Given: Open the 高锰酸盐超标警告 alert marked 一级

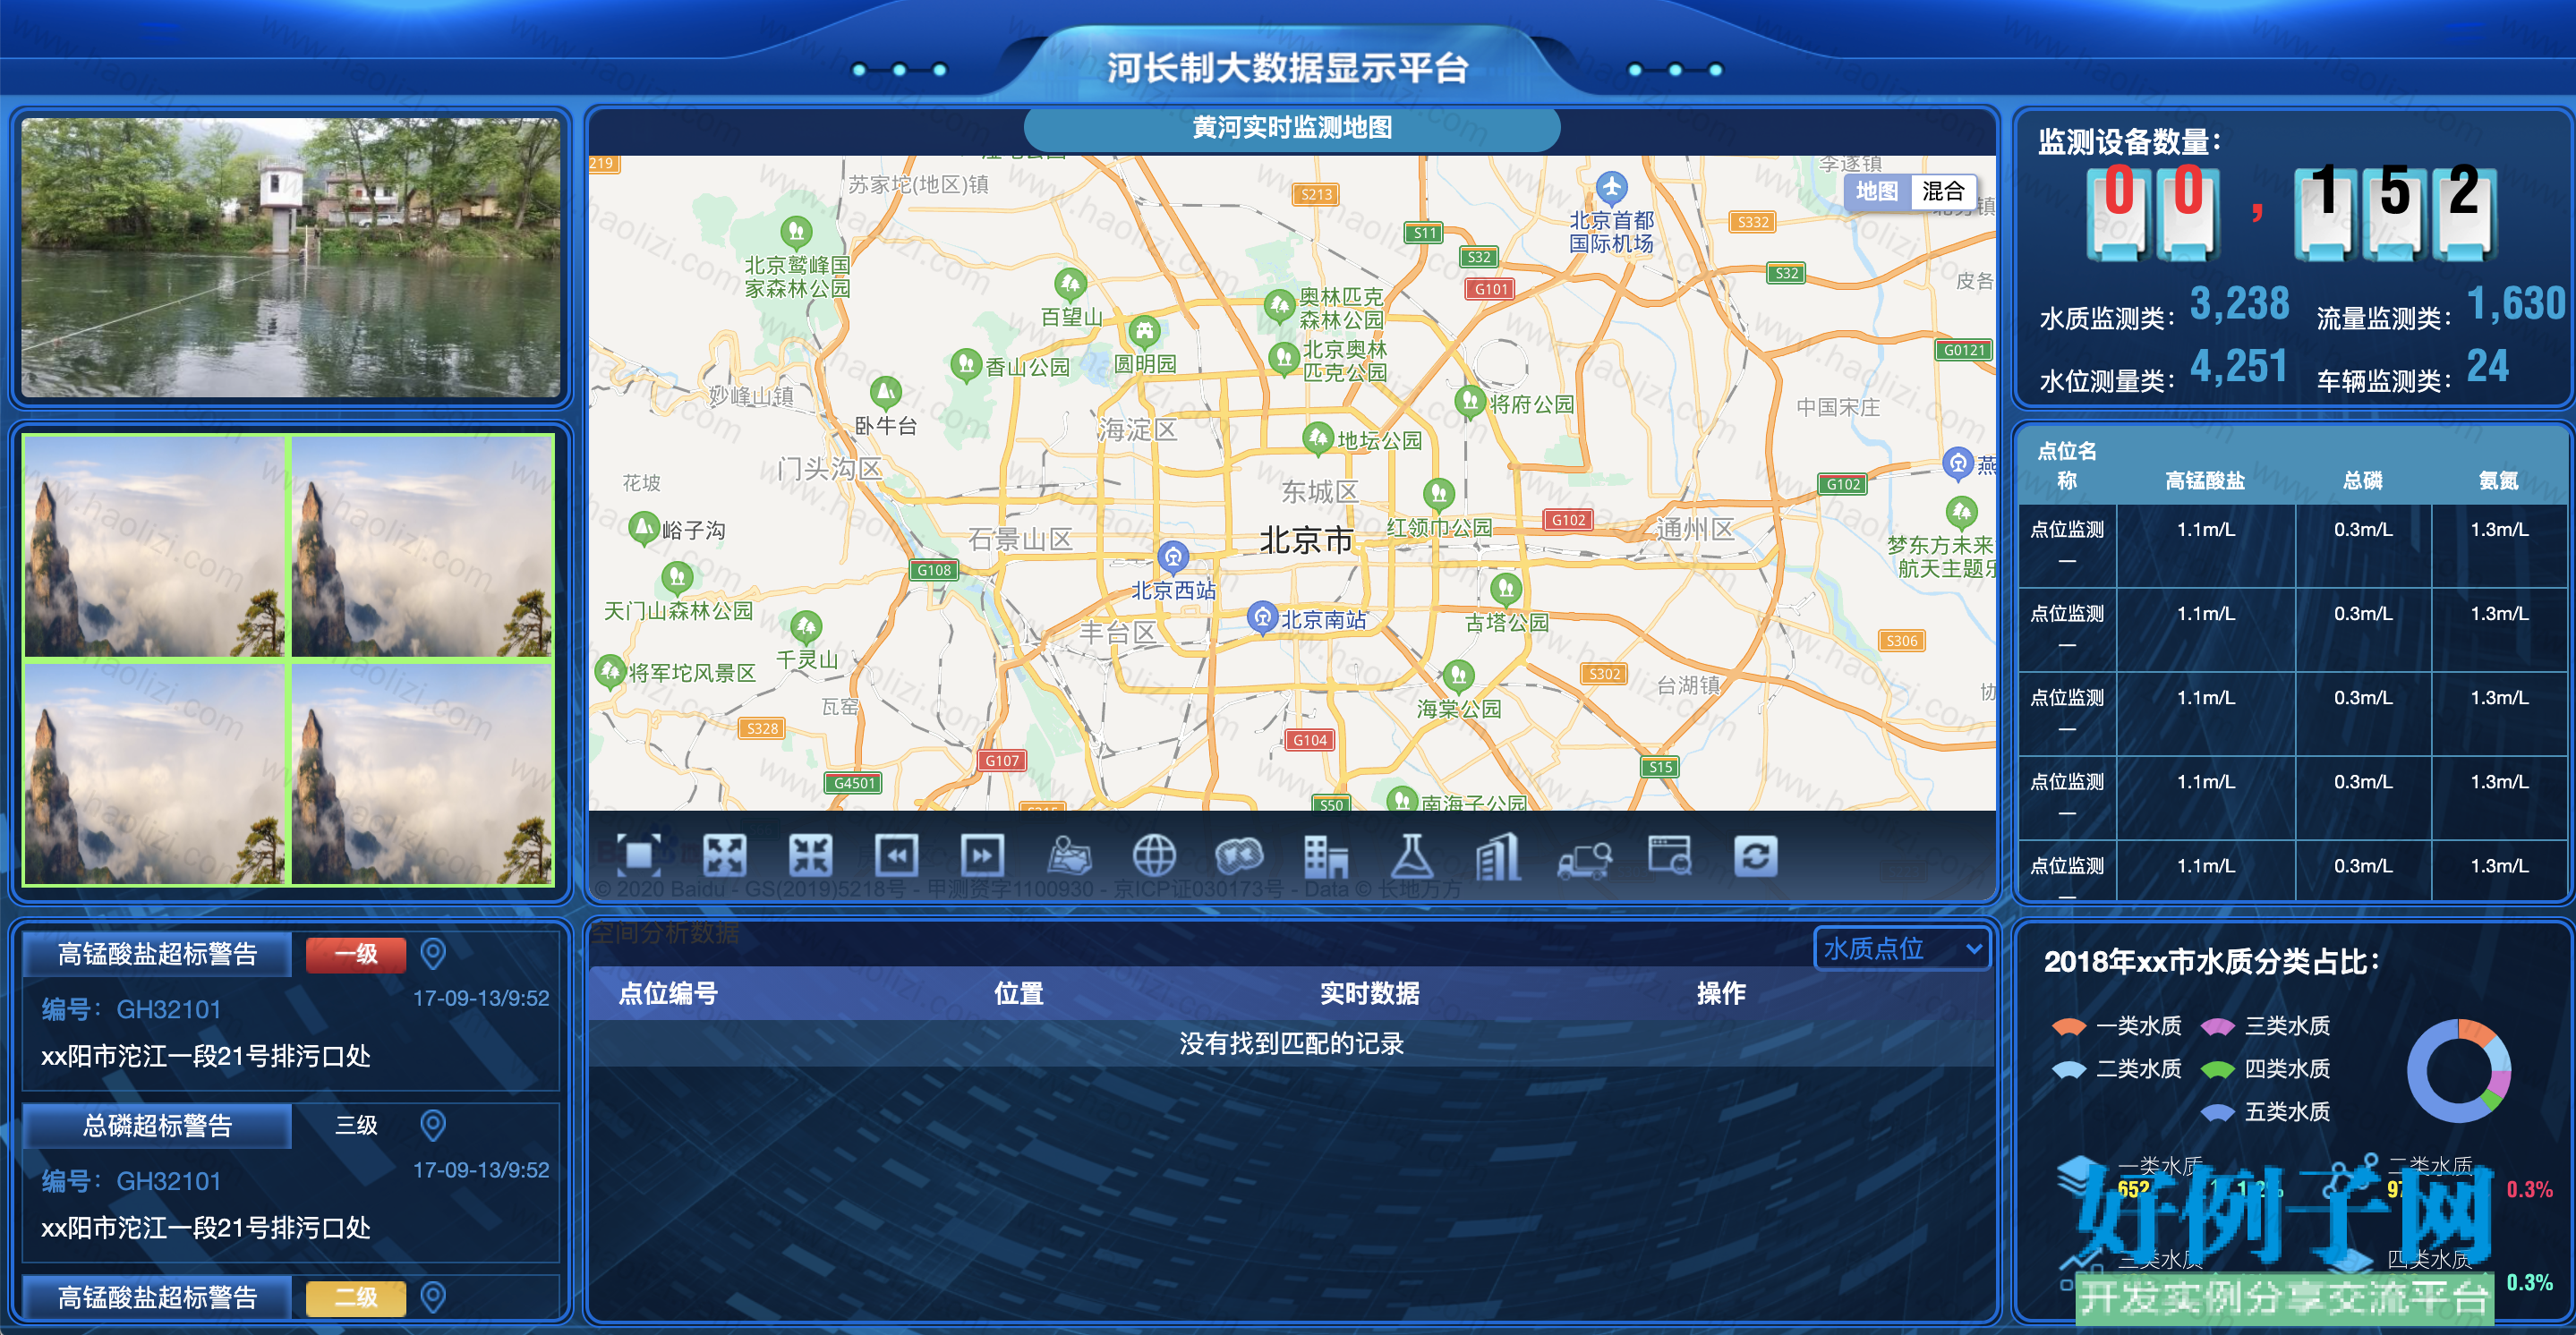Looking at the screenshot, I should coord(157,954).
